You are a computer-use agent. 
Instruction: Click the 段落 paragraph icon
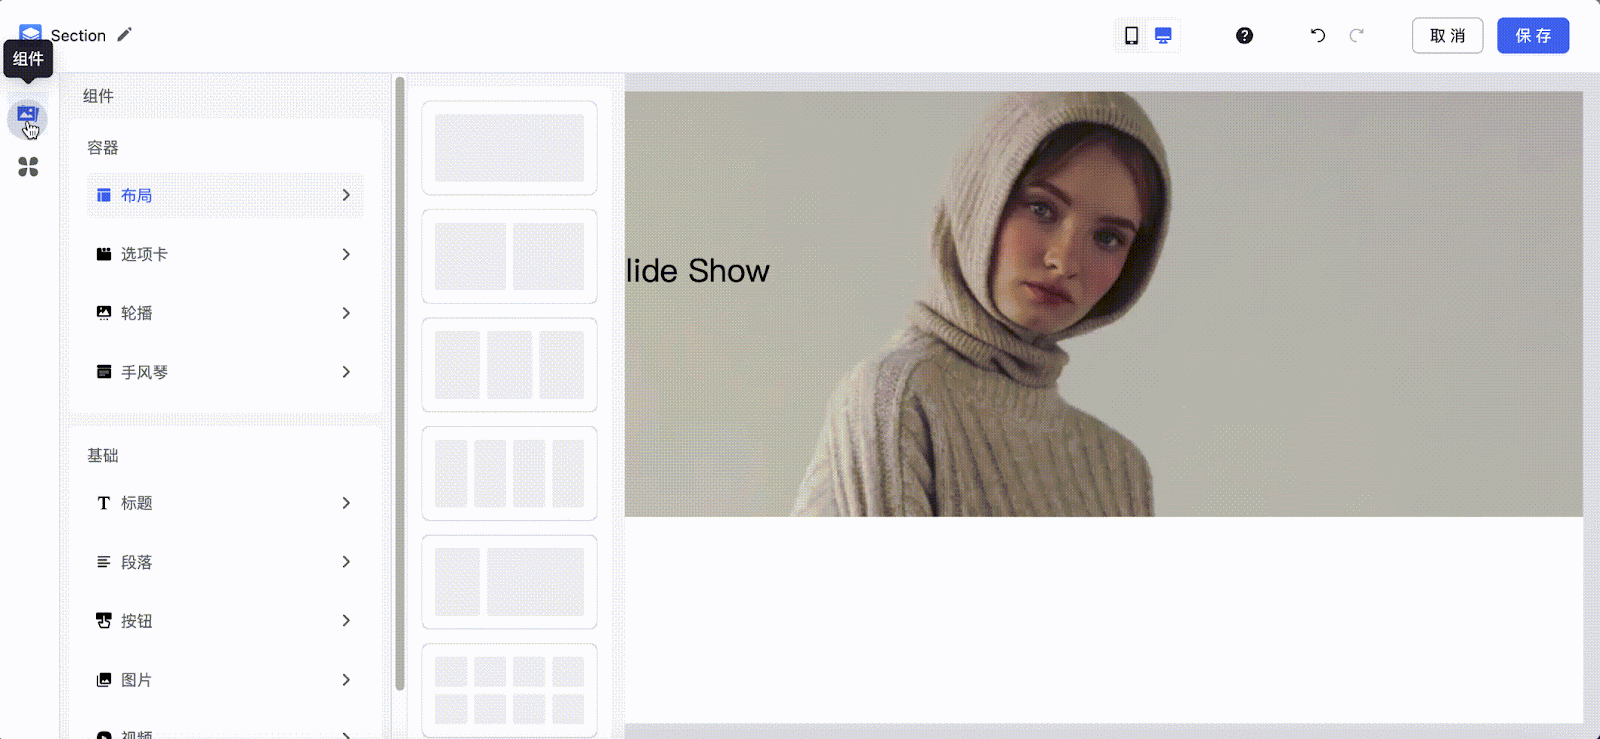tap(103, 562)
